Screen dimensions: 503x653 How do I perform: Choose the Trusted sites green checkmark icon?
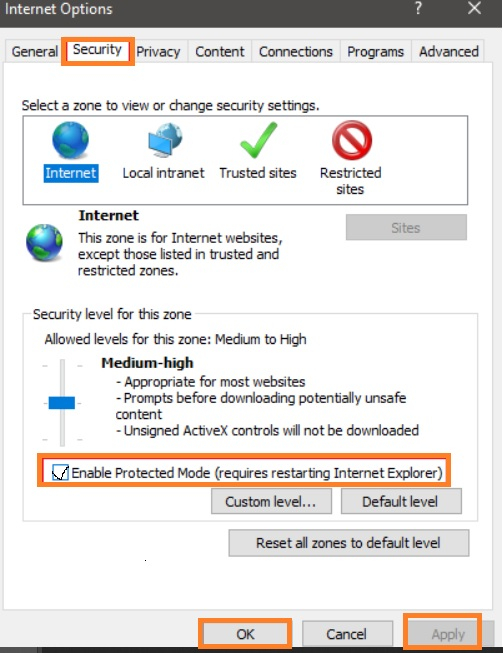[259, 140]
